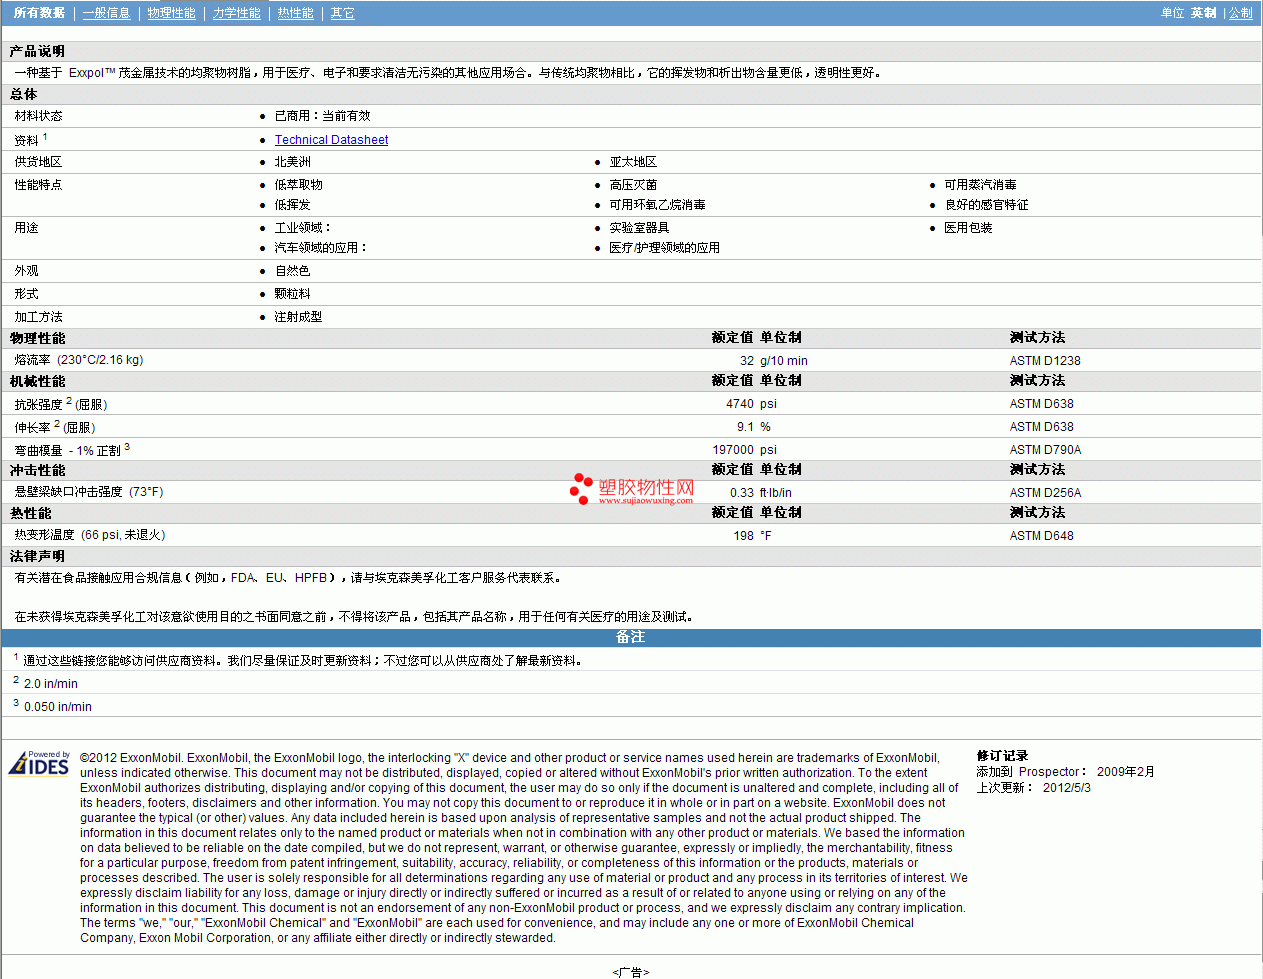The image size is (1263, 979).
Task: Click the ASTM D648 test method
Action: (1041, 536)
